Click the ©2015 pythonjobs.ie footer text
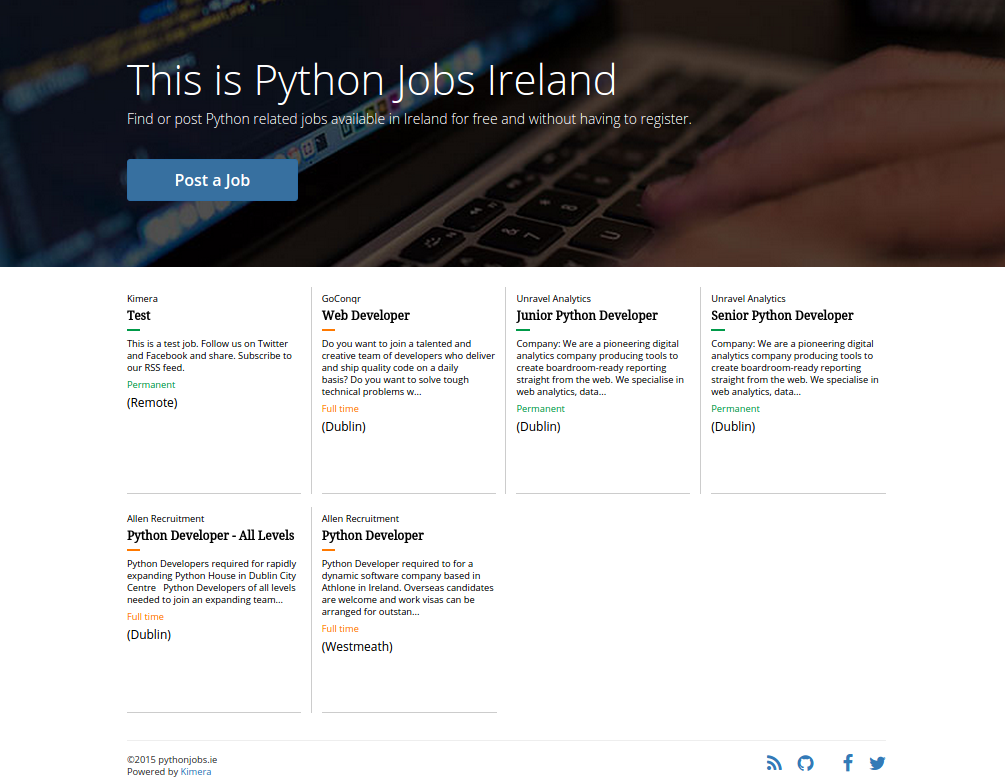Image resolution: width=1005 pixels, height=782 pixels. tap(172, 760)
